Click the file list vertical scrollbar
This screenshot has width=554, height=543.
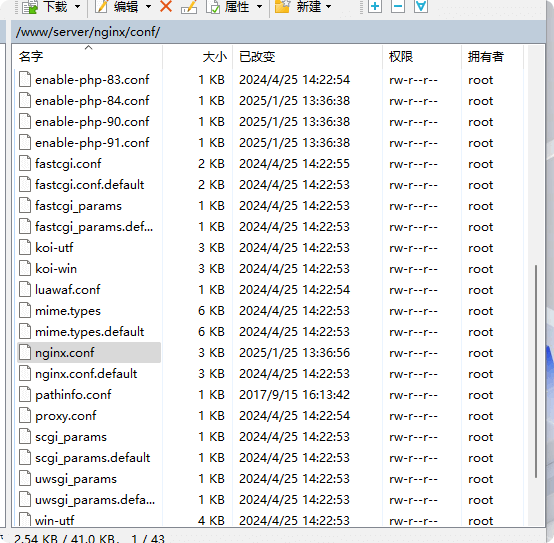(536, 371)
